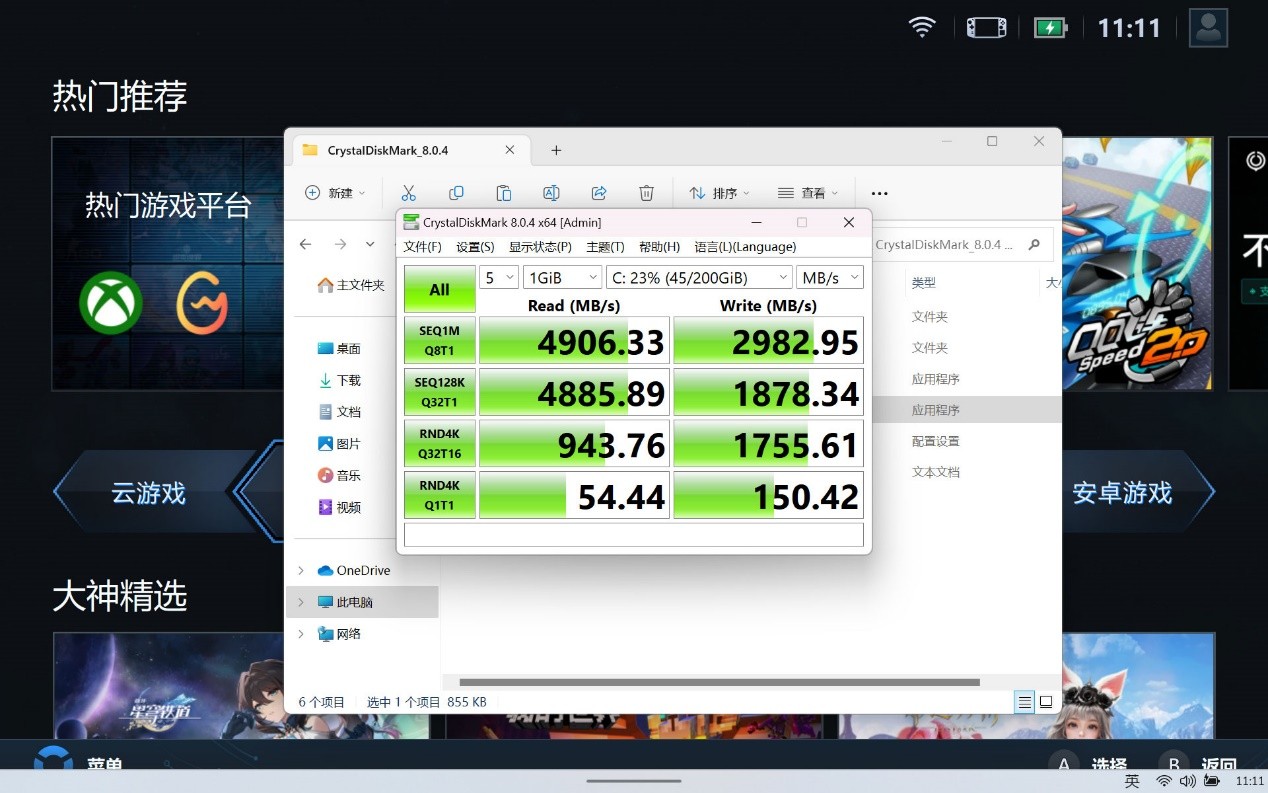Select the 文本文档 file row
Image resolution: width=1268 pixels, height=793 pixels.
point(935,472)
